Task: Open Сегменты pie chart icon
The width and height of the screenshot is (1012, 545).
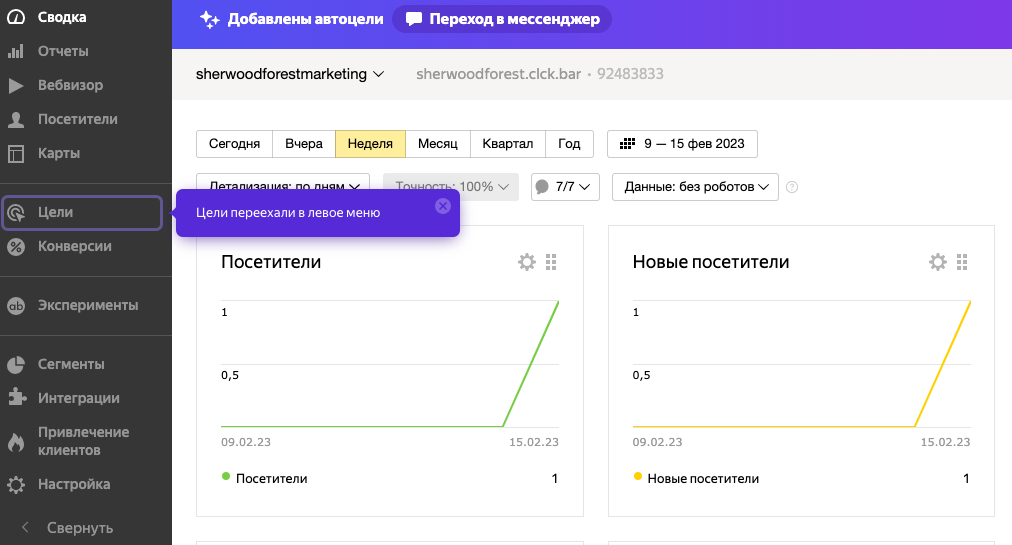Action: (16, 364)
